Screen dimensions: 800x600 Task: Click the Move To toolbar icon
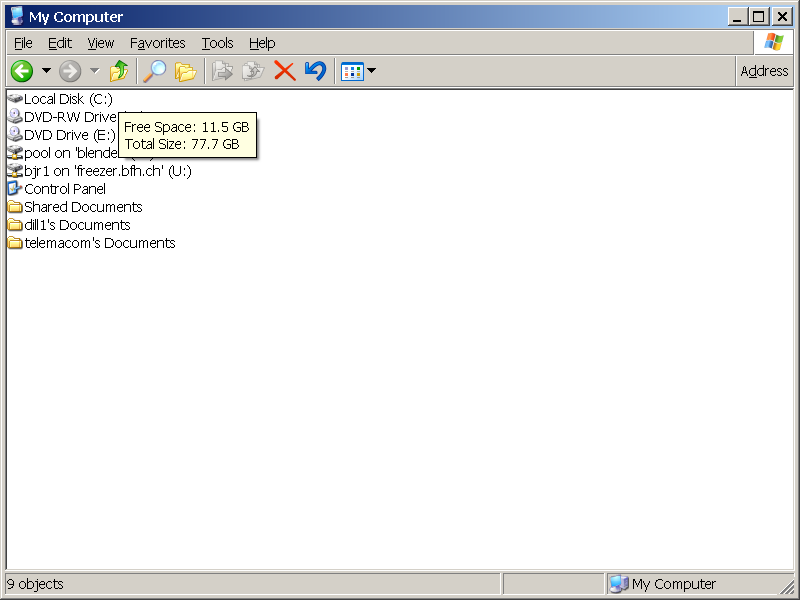(222, 71)
